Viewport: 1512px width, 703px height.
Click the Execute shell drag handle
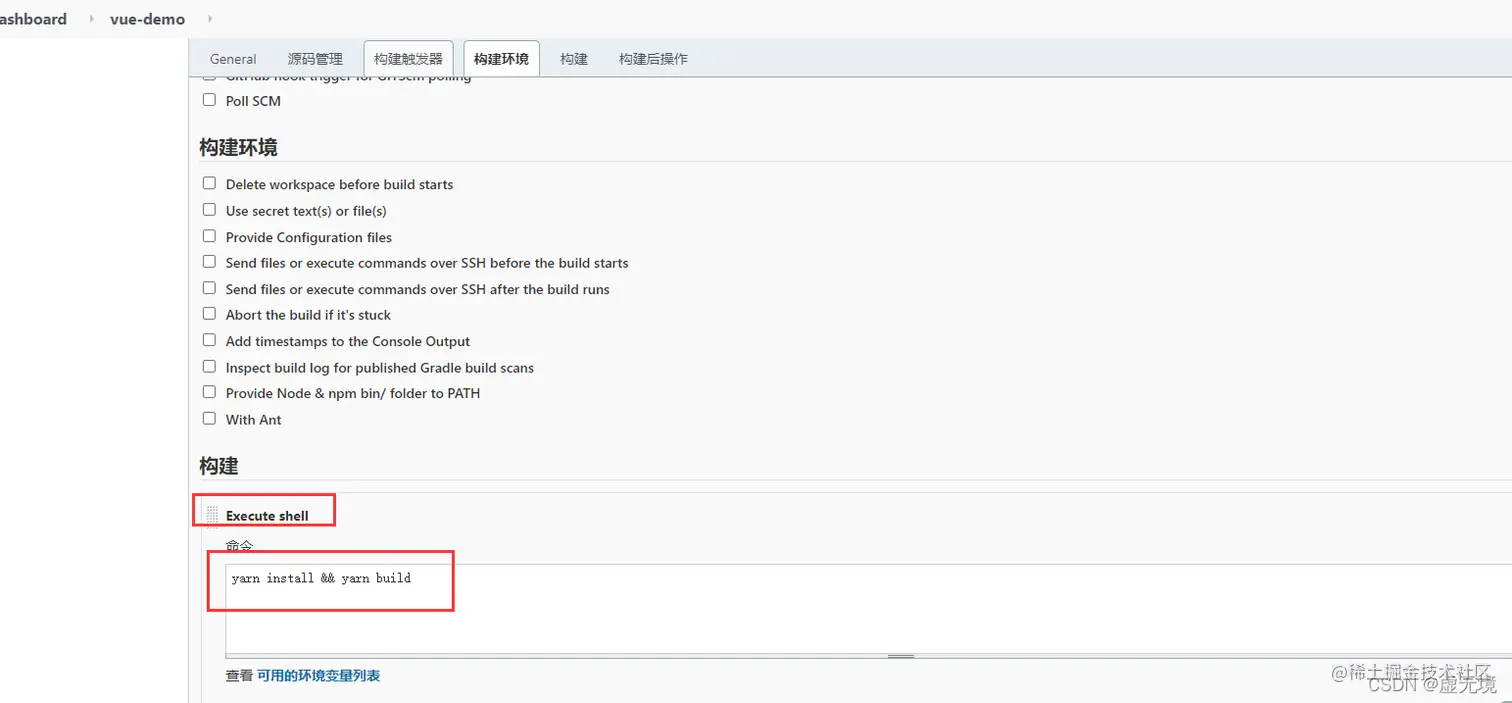pos(212,515)
